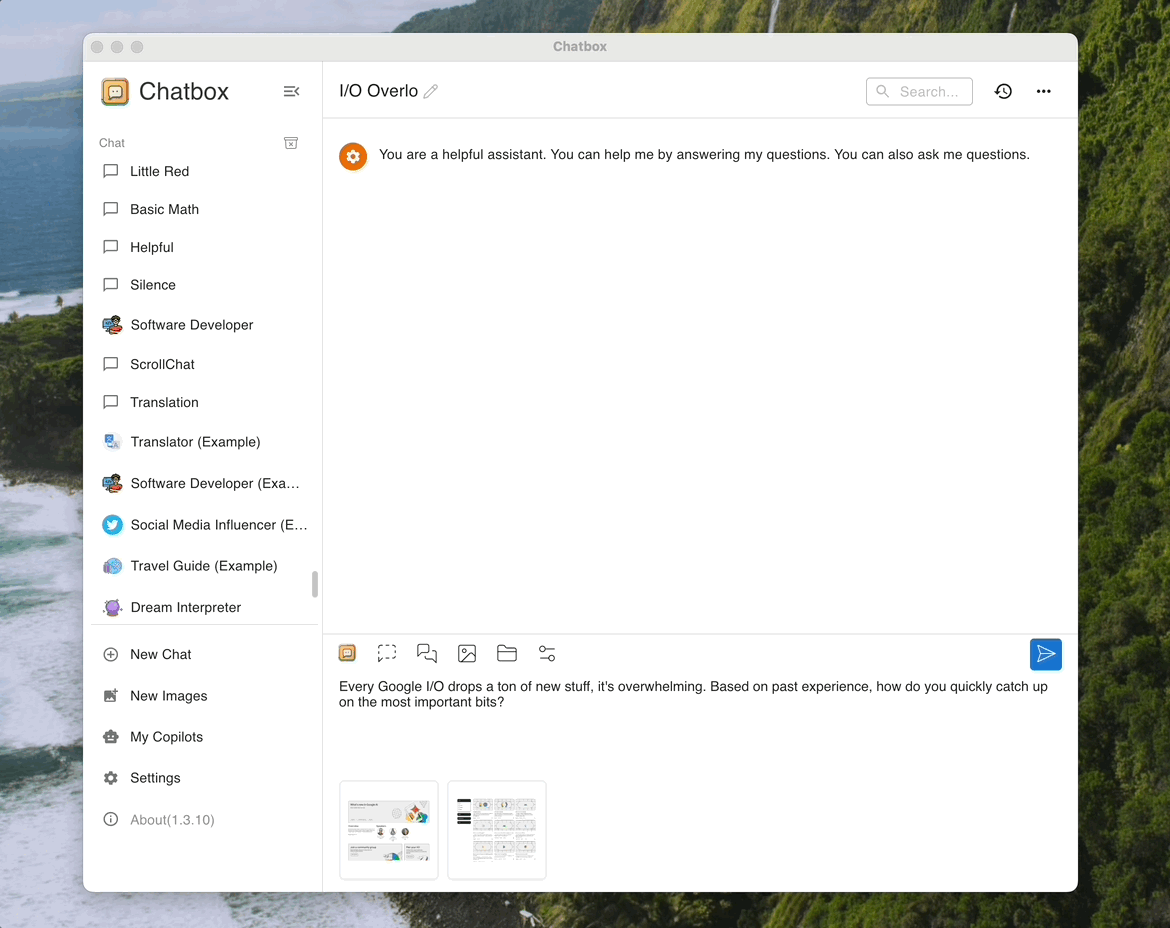The width and height of the screenshot is (1170, 928).
Task: Open the Settings page
Action: tap(155, 778)
